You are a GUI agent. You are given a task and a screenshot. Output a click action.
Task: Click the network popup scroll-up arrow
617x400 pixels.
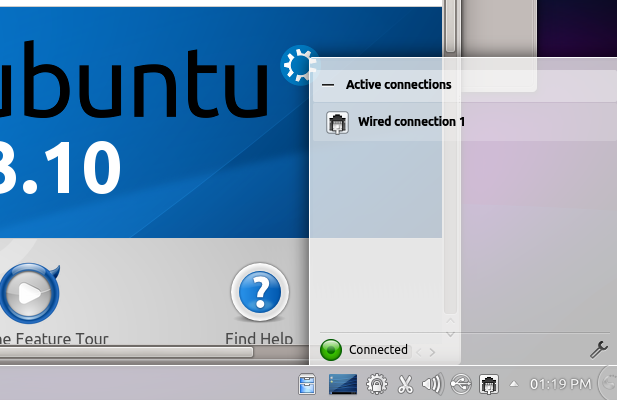(x=451, y=321)
